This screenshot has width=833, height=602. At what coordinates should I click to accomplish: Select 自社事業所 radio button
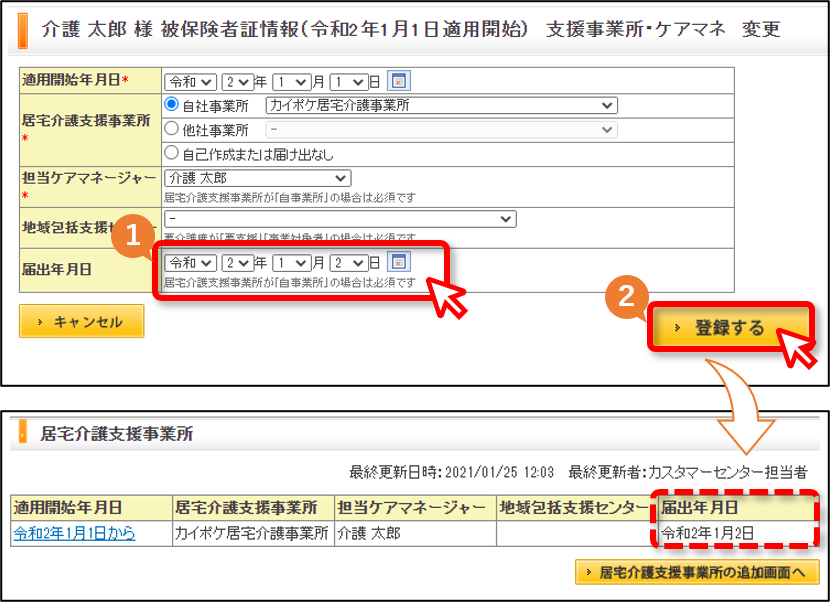171,104
